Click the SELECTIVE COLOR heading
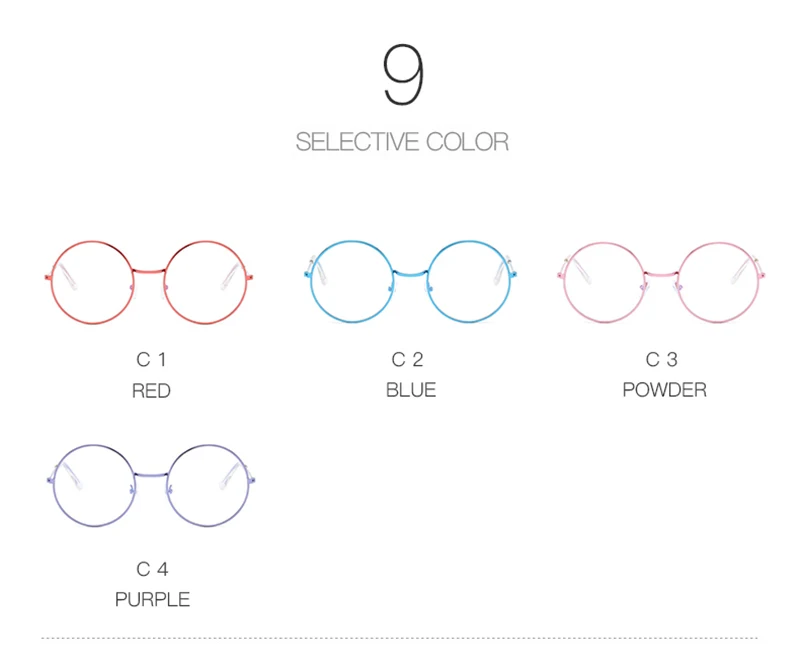This screenshot has height=665, width=800. coord(402,142)
